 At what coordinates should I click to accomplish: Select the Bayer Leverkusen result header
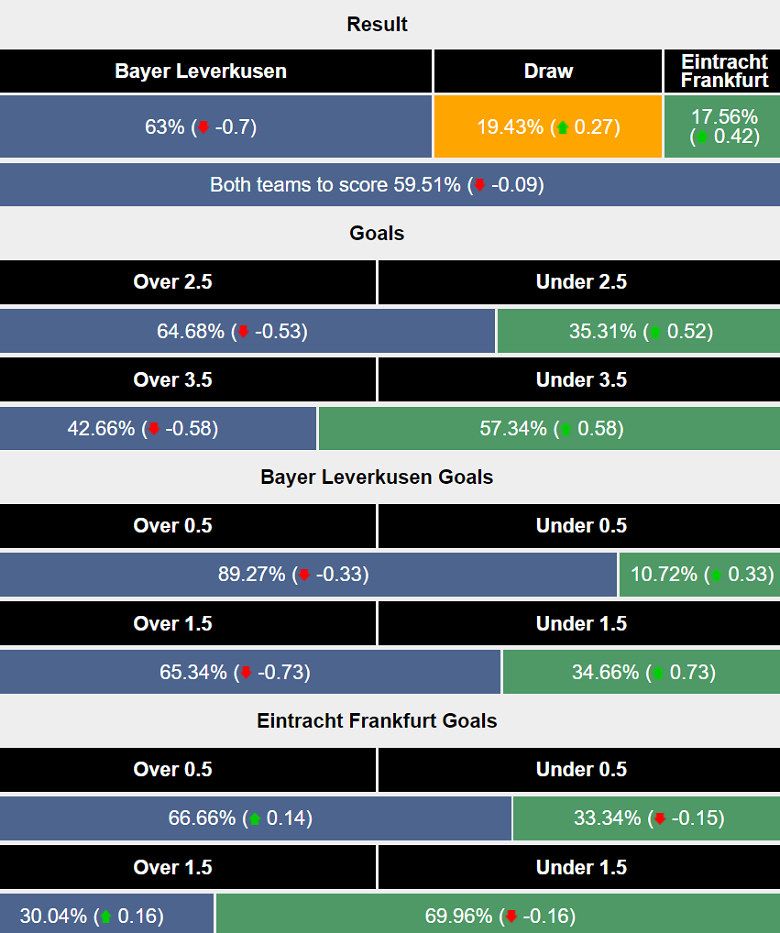201,71
